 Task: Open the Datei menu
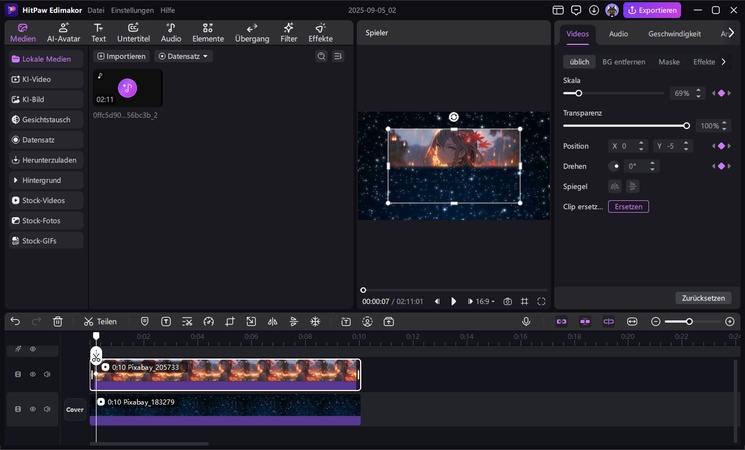[x=96, y=10]
